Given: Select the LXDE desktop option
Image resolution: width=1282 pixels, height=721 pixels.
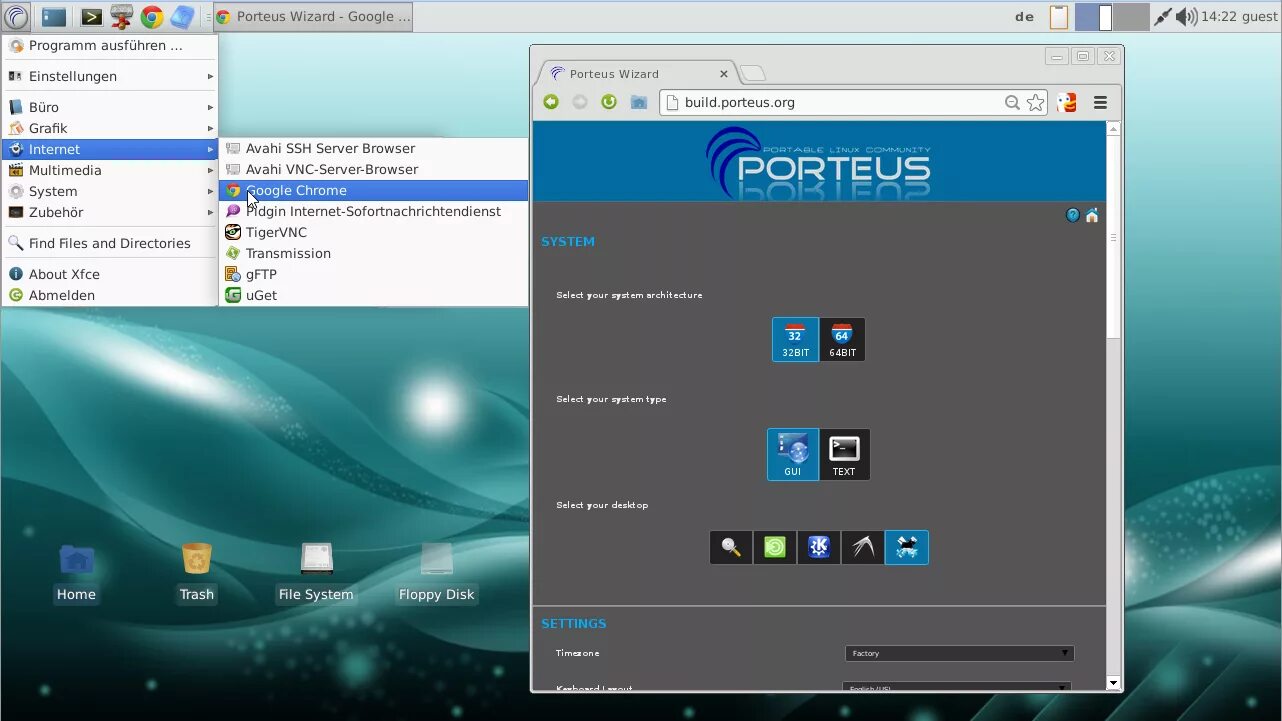Looking at the screenshot, I should [x=863, y=547].
